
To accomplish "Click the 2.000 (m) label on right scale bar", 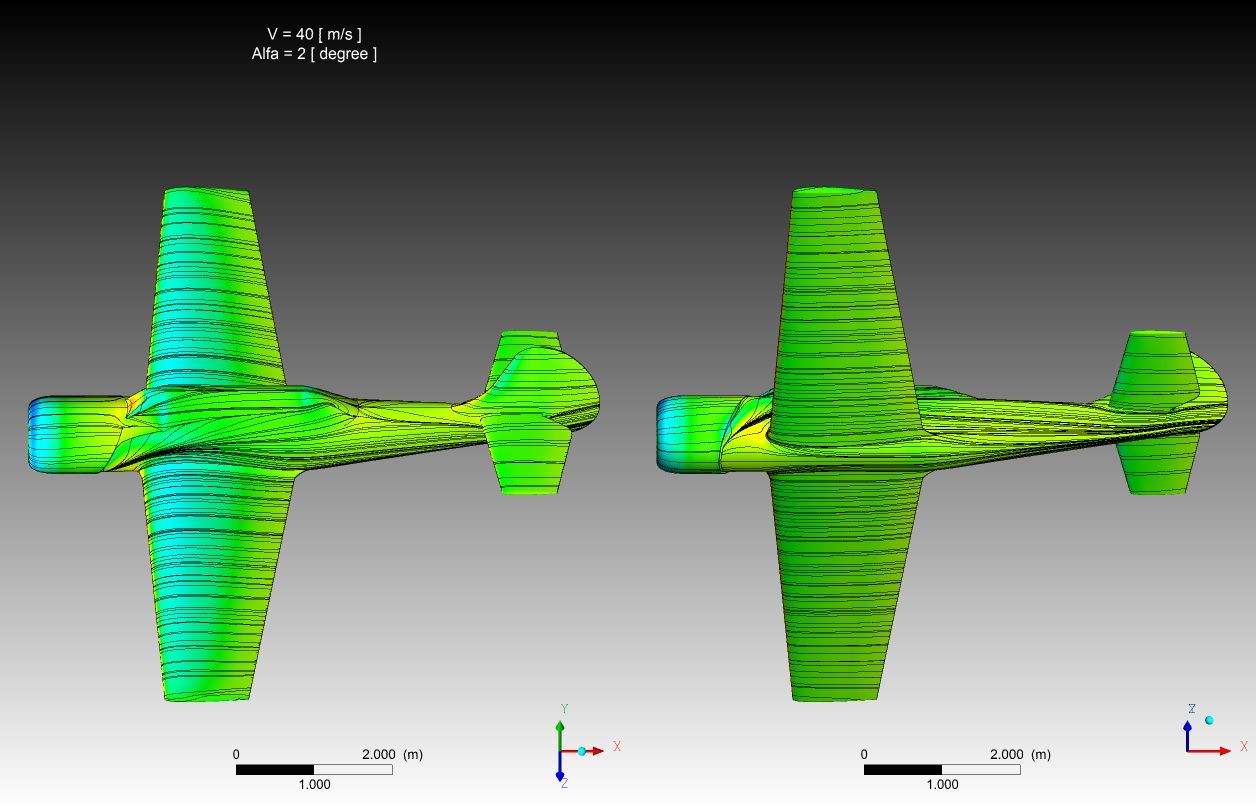I will [1020, 755].
